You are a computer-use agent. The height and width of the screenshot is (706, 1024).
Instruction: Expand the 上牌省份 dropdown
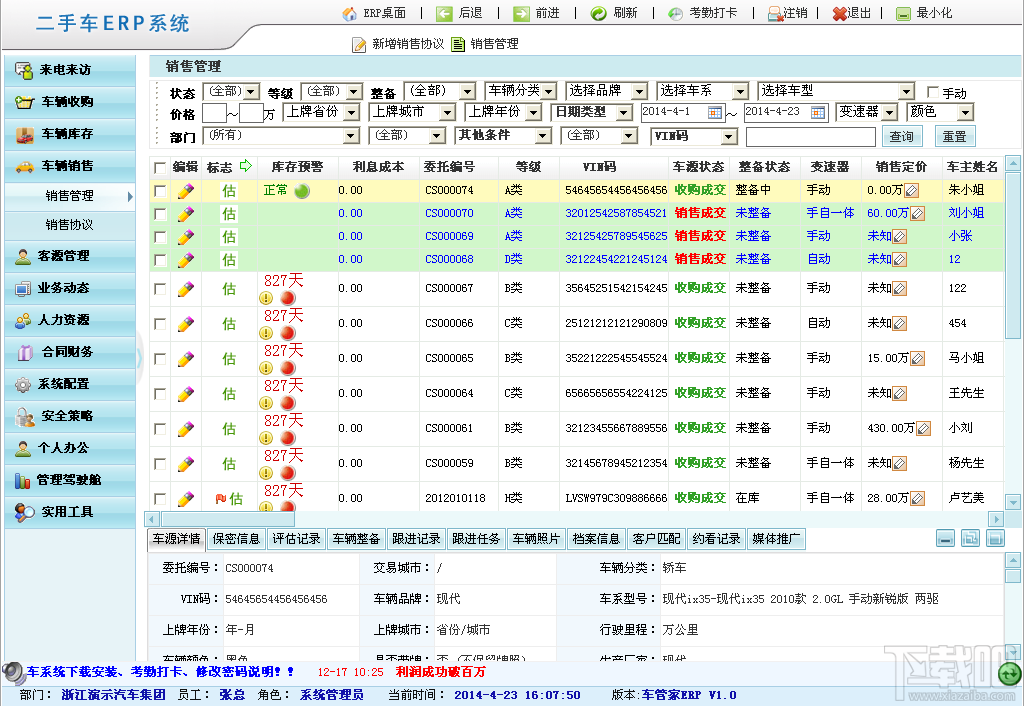tap(321, 112)
